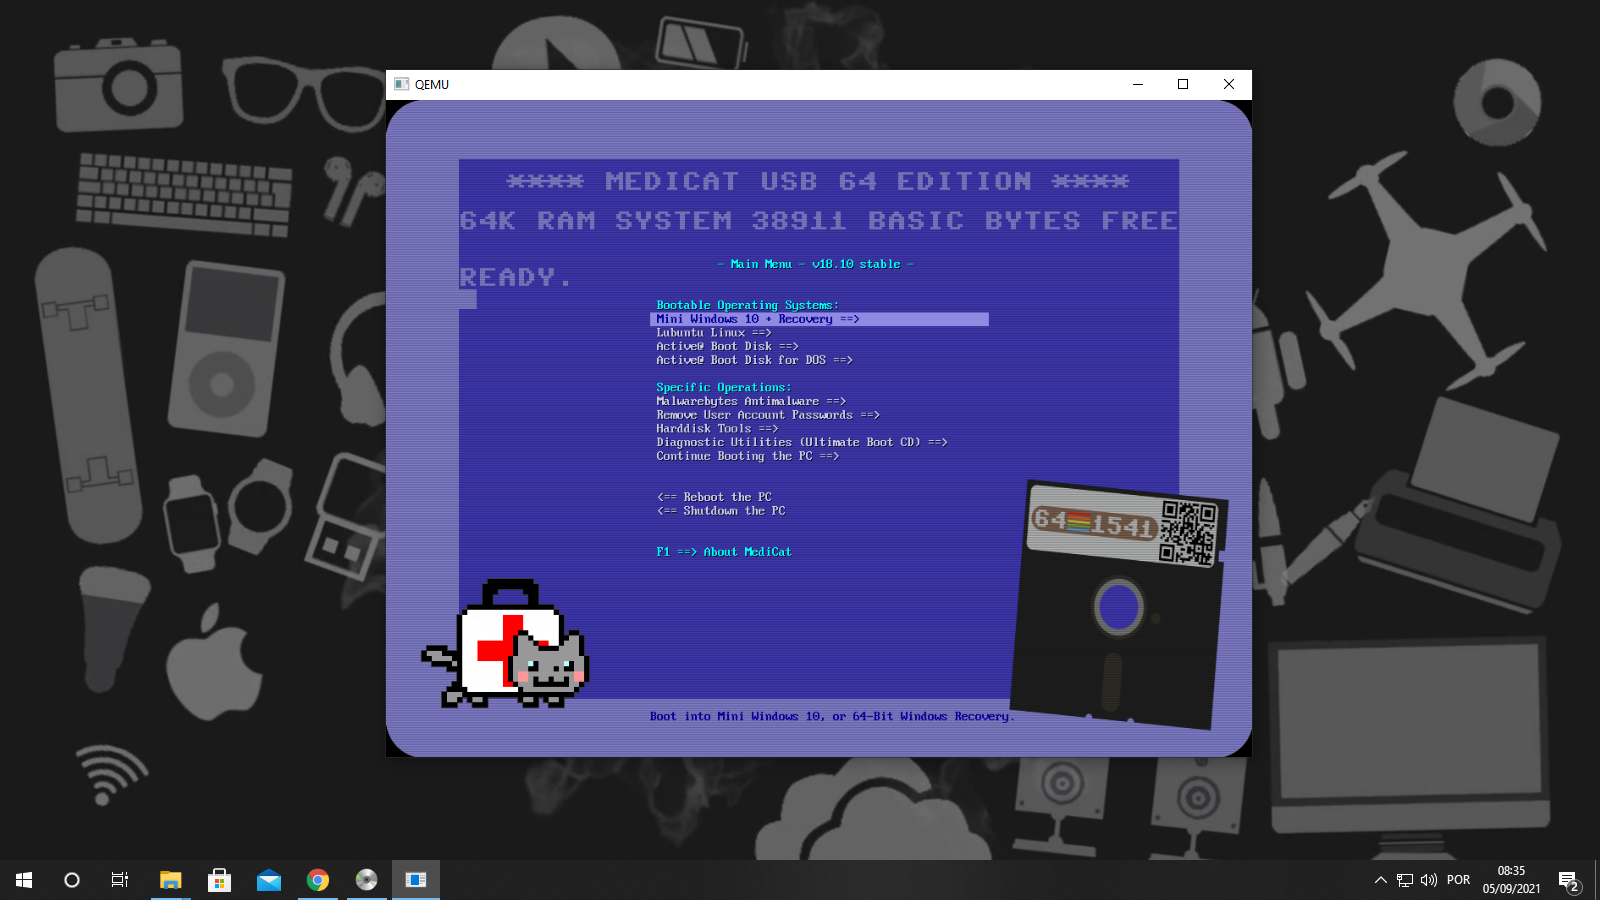Click the boot description hint at bottom
The height and width of the screenshot is (900, 1600).
(832, 716)
